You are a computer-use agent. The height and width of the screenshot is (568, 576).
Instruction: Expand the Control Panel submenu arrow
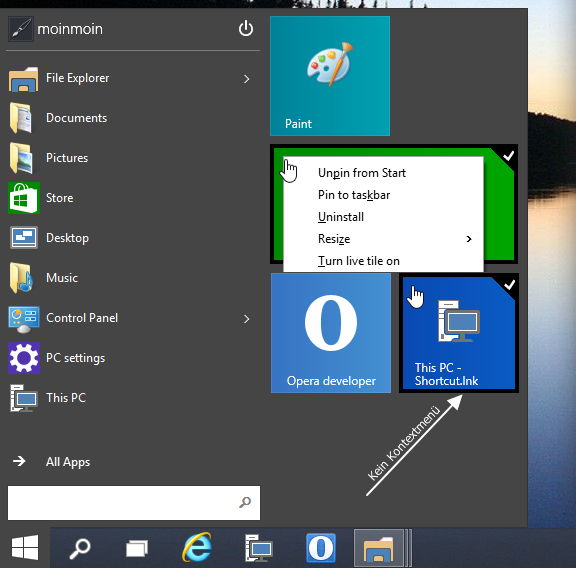pyautogui.click(x=246, y=319)
